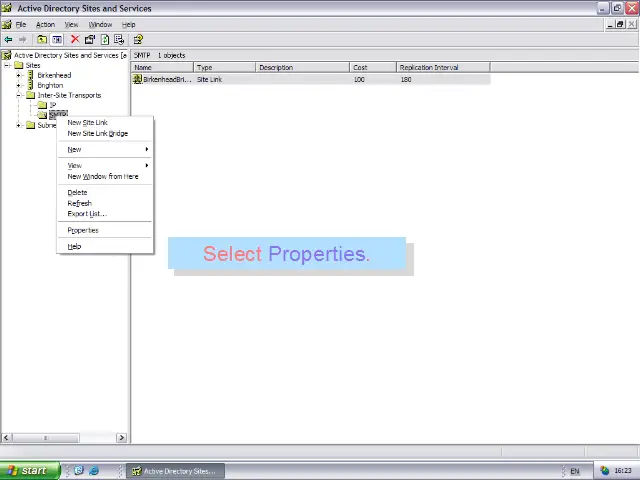Click the Type column header
Viewport: 640px width, 480px height.
point(224,67)
